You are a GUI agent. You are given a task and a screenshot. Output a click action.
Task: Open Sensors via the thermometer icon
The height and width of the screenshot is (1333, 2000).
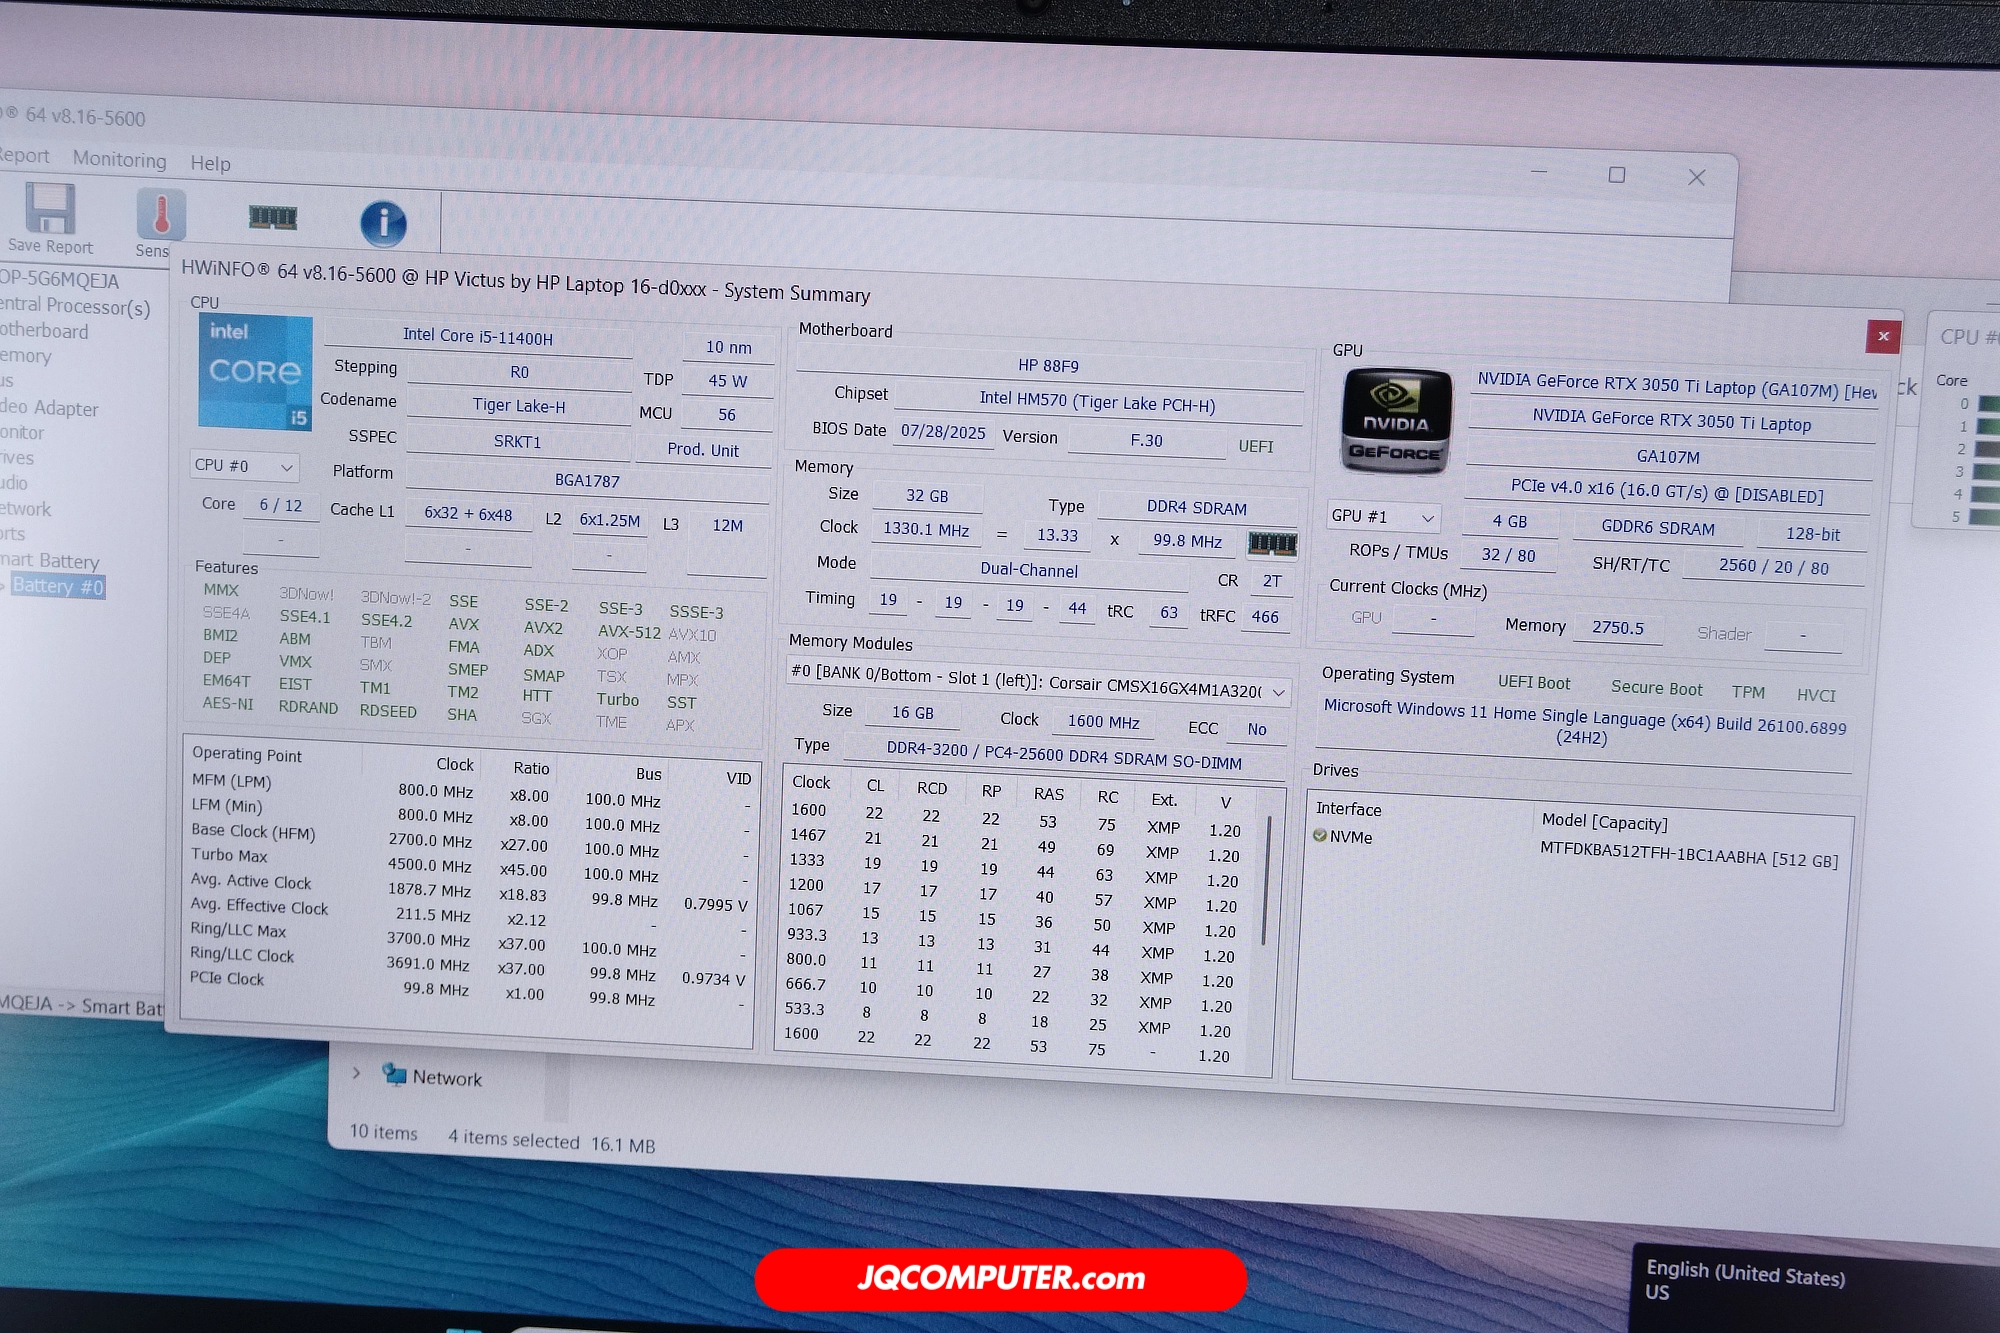[161, 214]
